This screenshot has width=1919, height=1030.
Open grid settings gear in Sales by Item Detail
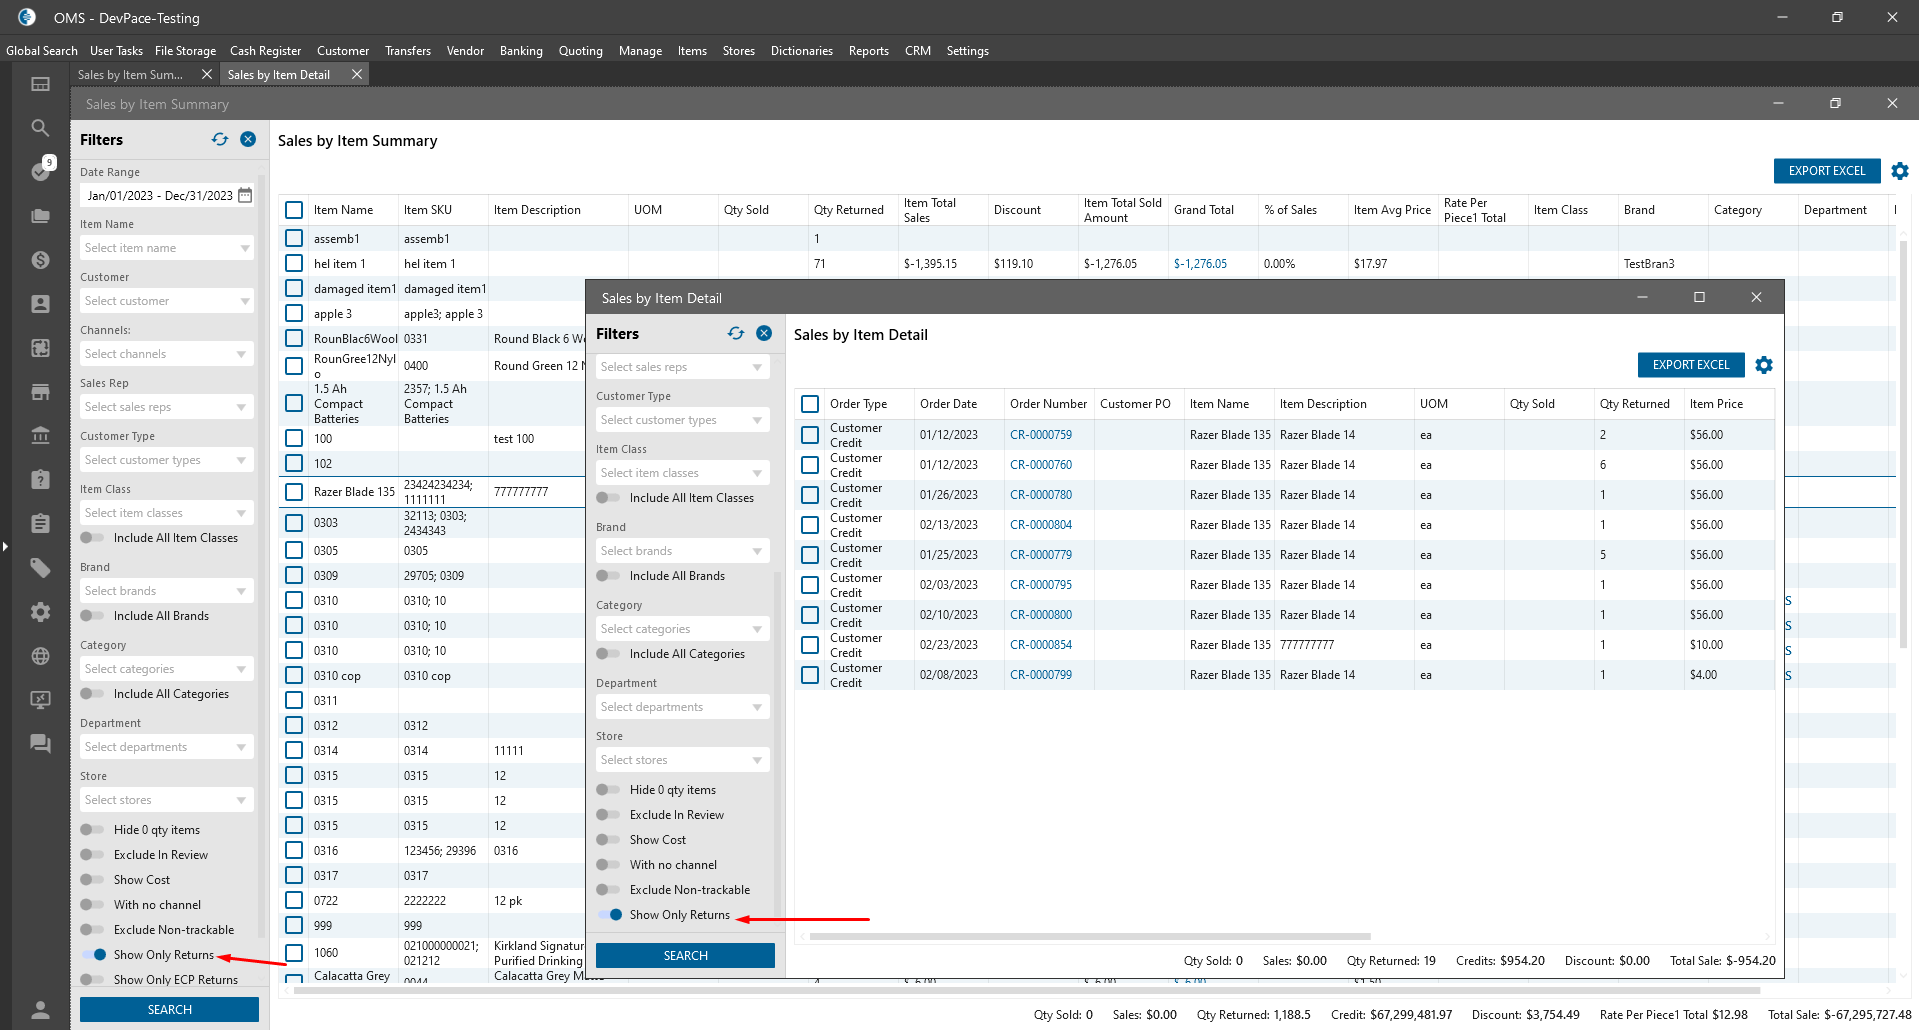[1764, 365]
